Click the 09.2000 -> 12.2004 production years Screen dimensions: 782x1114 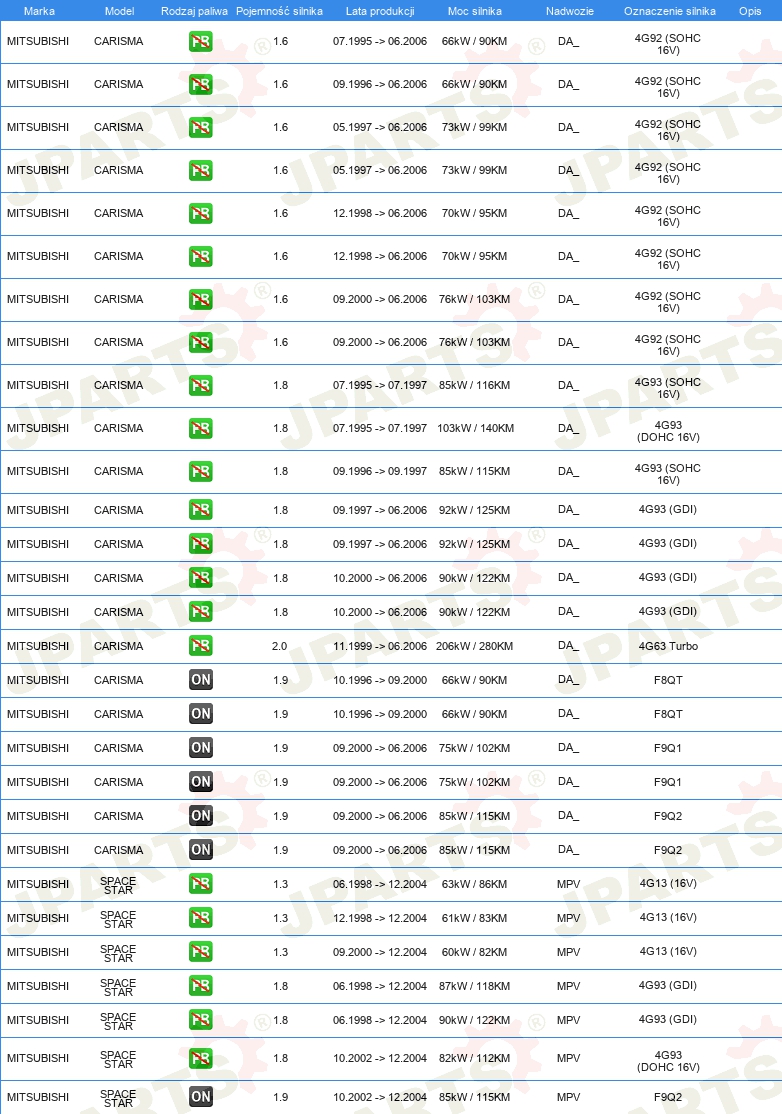[x=380, y=953]
